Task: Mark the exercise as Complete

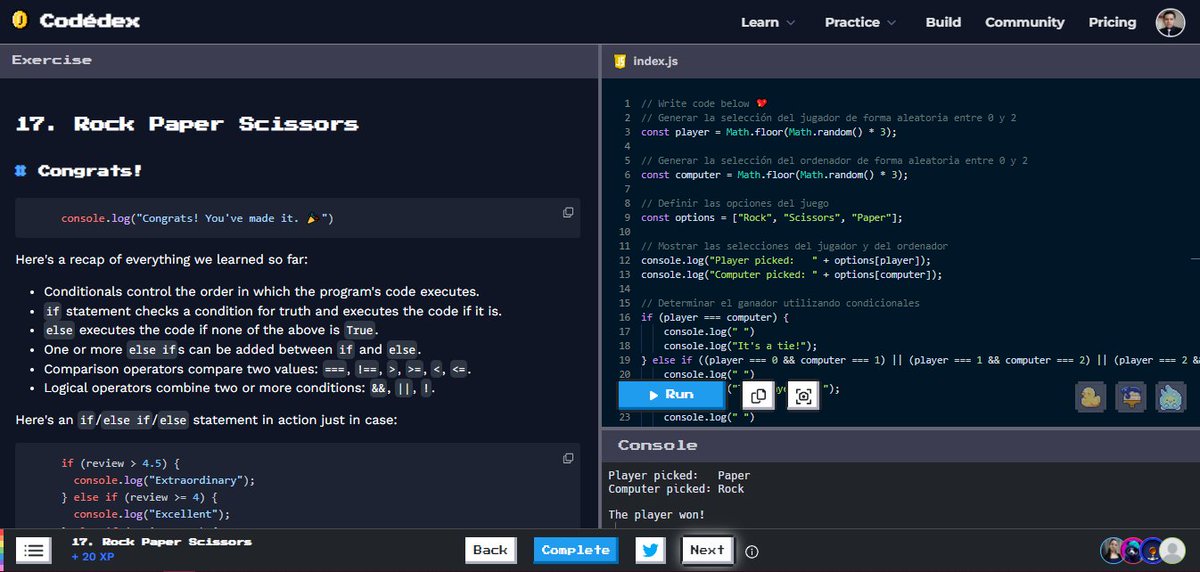Action: [575, 550]
